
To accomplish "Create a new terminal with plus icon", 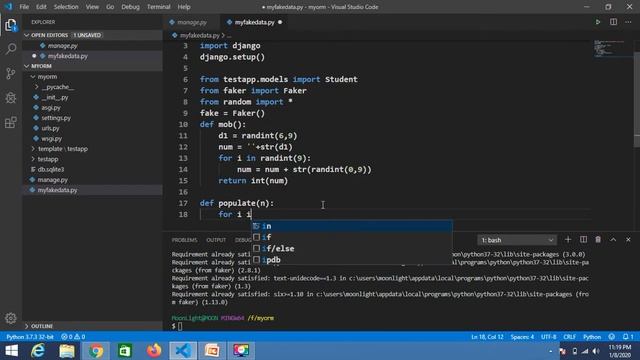I will point(568,240).
